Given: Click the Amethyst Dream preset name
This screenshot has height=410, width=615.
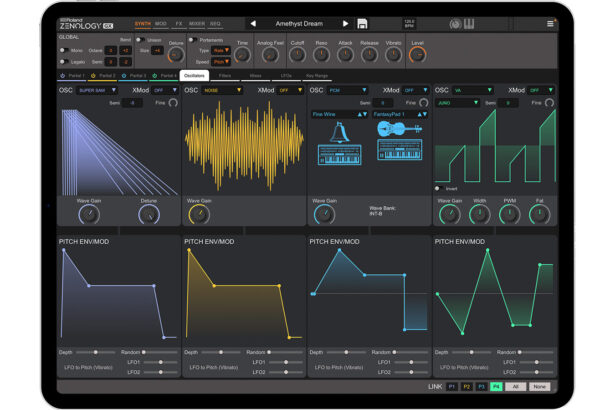Looking at the screenshot, I should coord(299,24).
